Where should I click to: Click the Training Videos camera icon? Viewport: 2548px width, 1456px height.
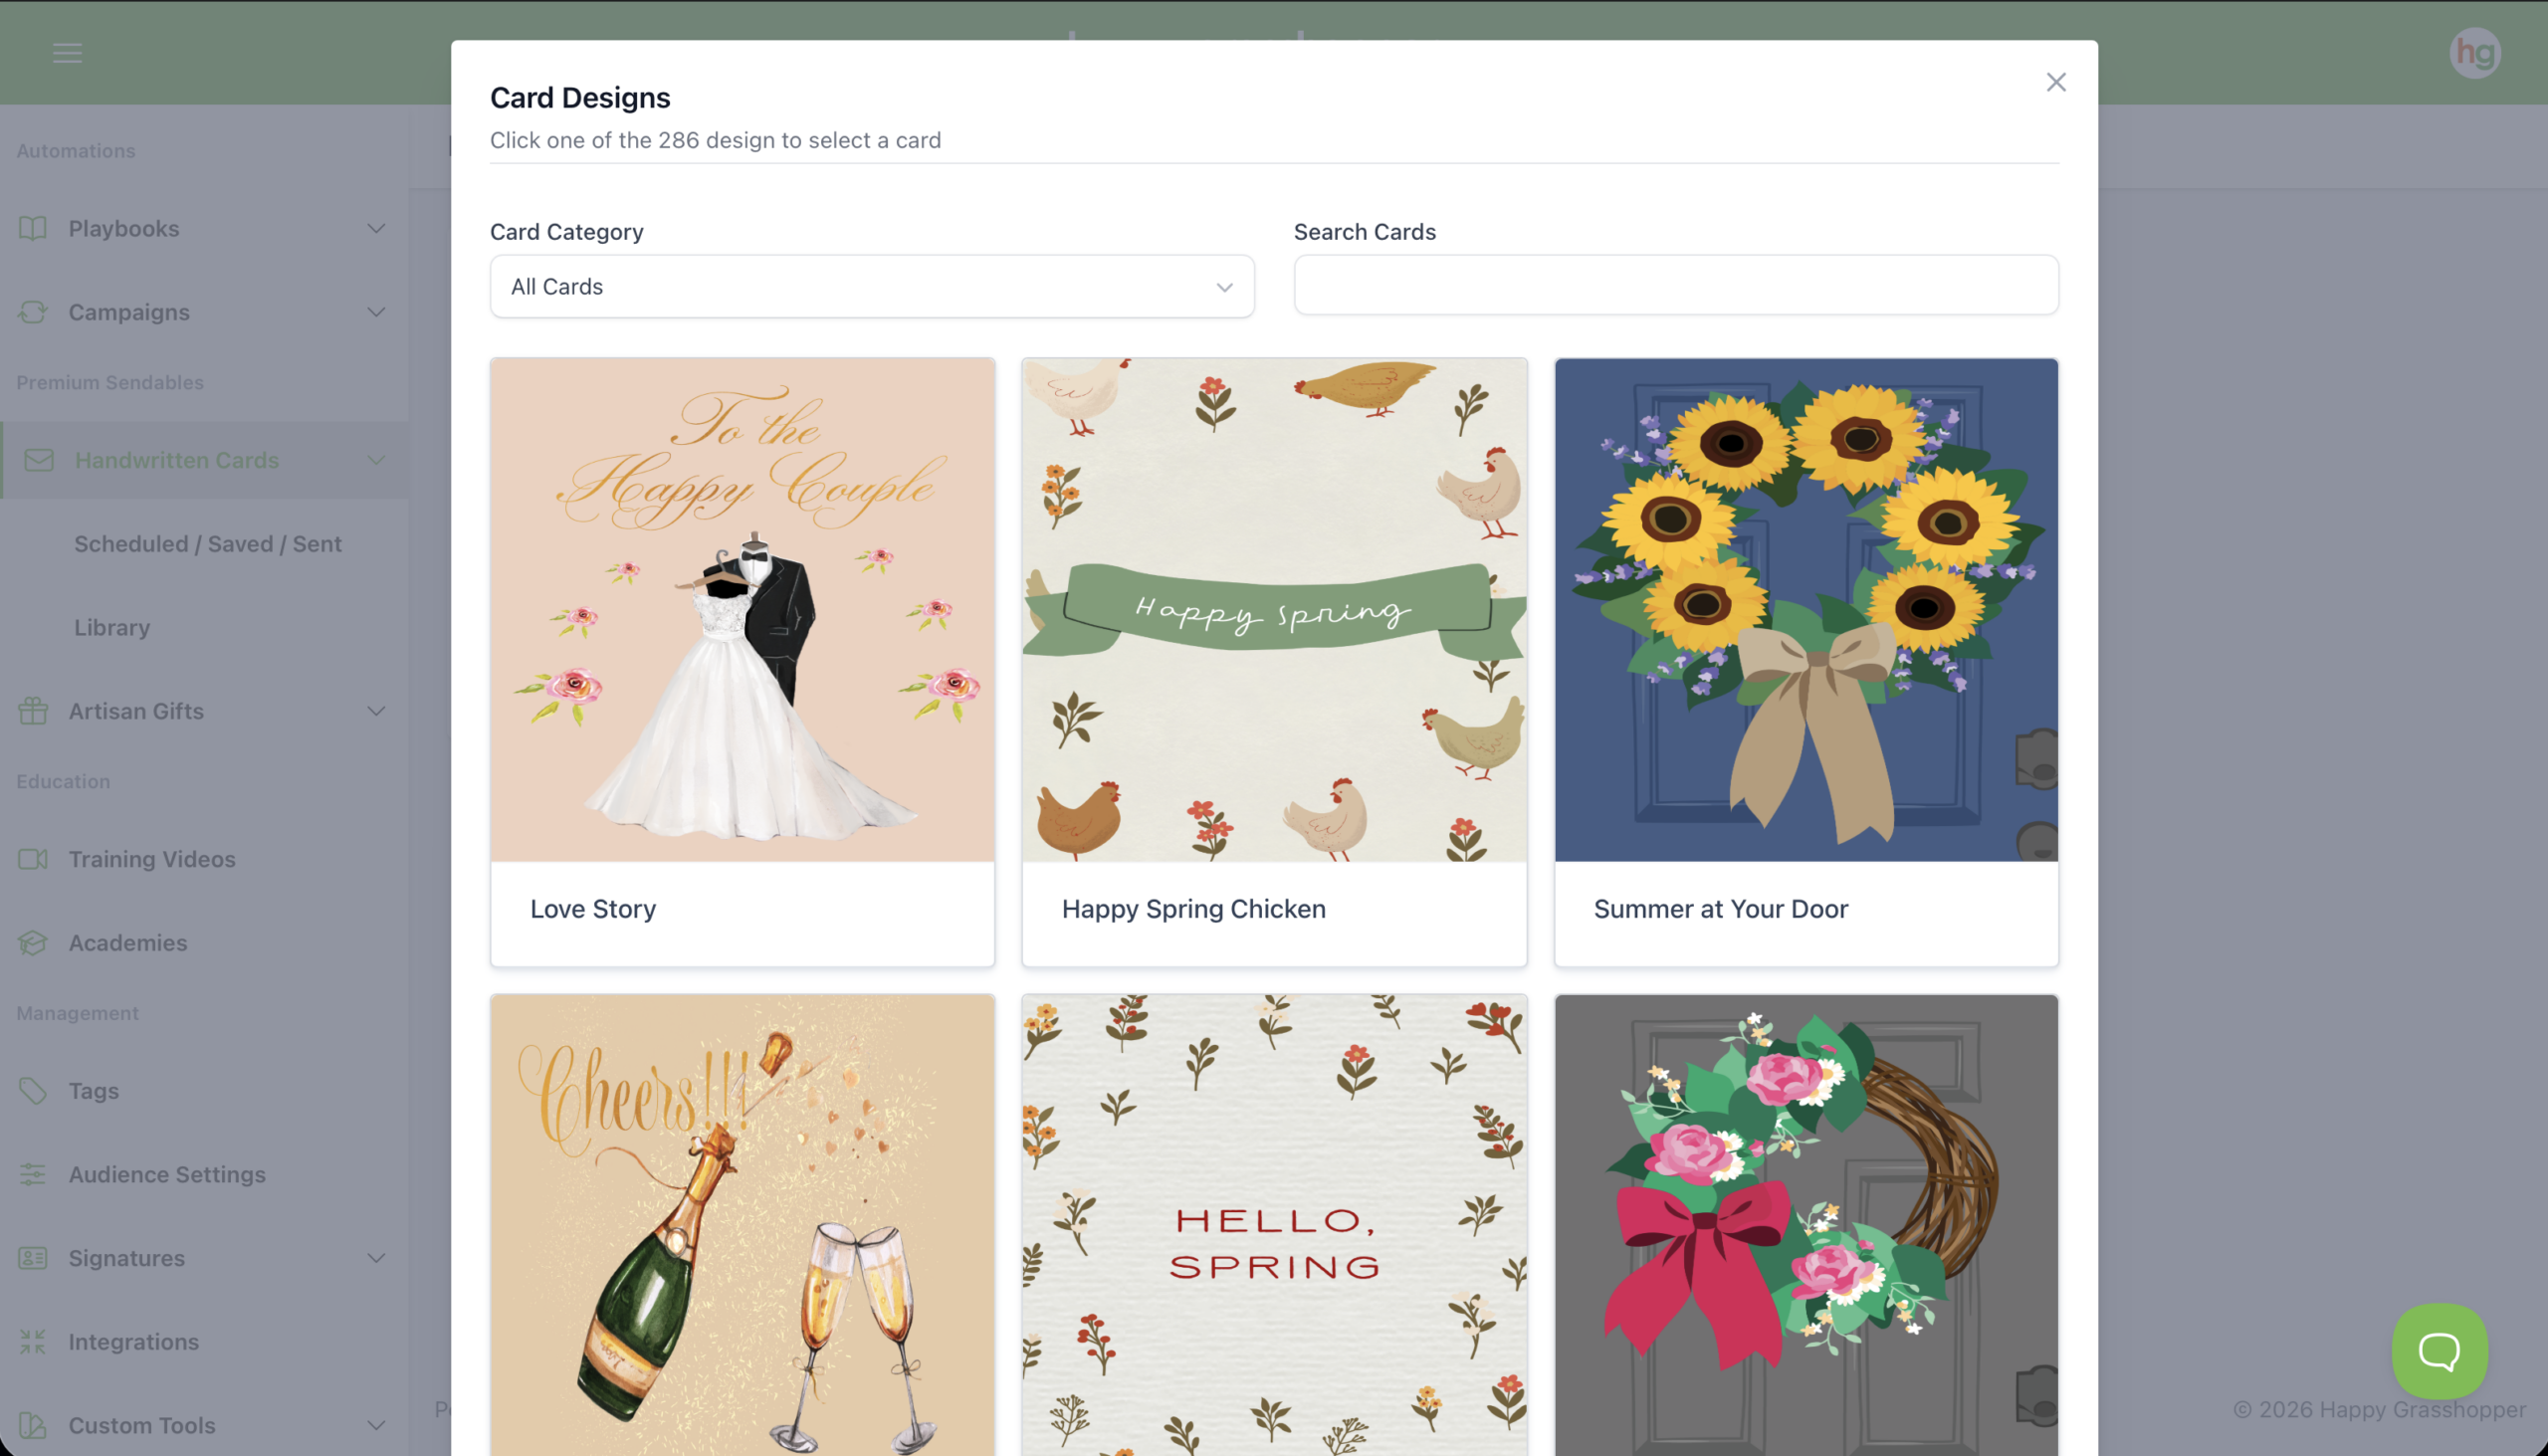(x=33, y=859)
